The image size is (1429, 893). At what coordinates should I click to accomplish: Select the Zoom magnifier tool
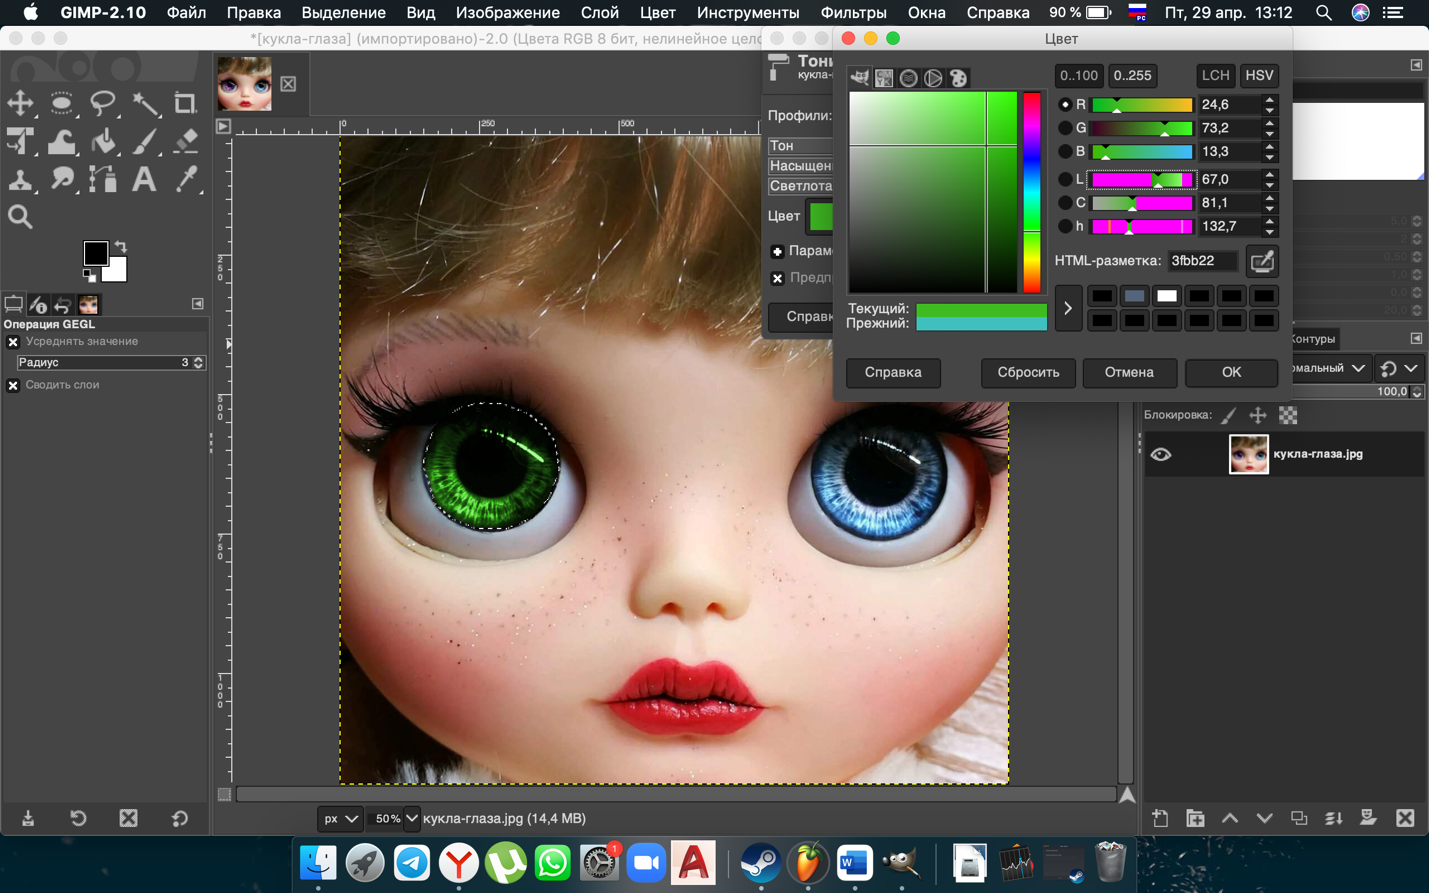20,217
